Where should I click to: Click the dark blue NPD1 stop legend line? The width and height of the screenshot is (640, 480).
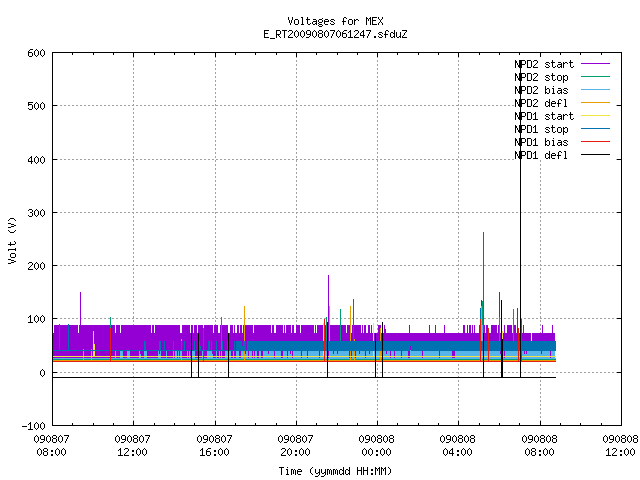click(595, 129)
